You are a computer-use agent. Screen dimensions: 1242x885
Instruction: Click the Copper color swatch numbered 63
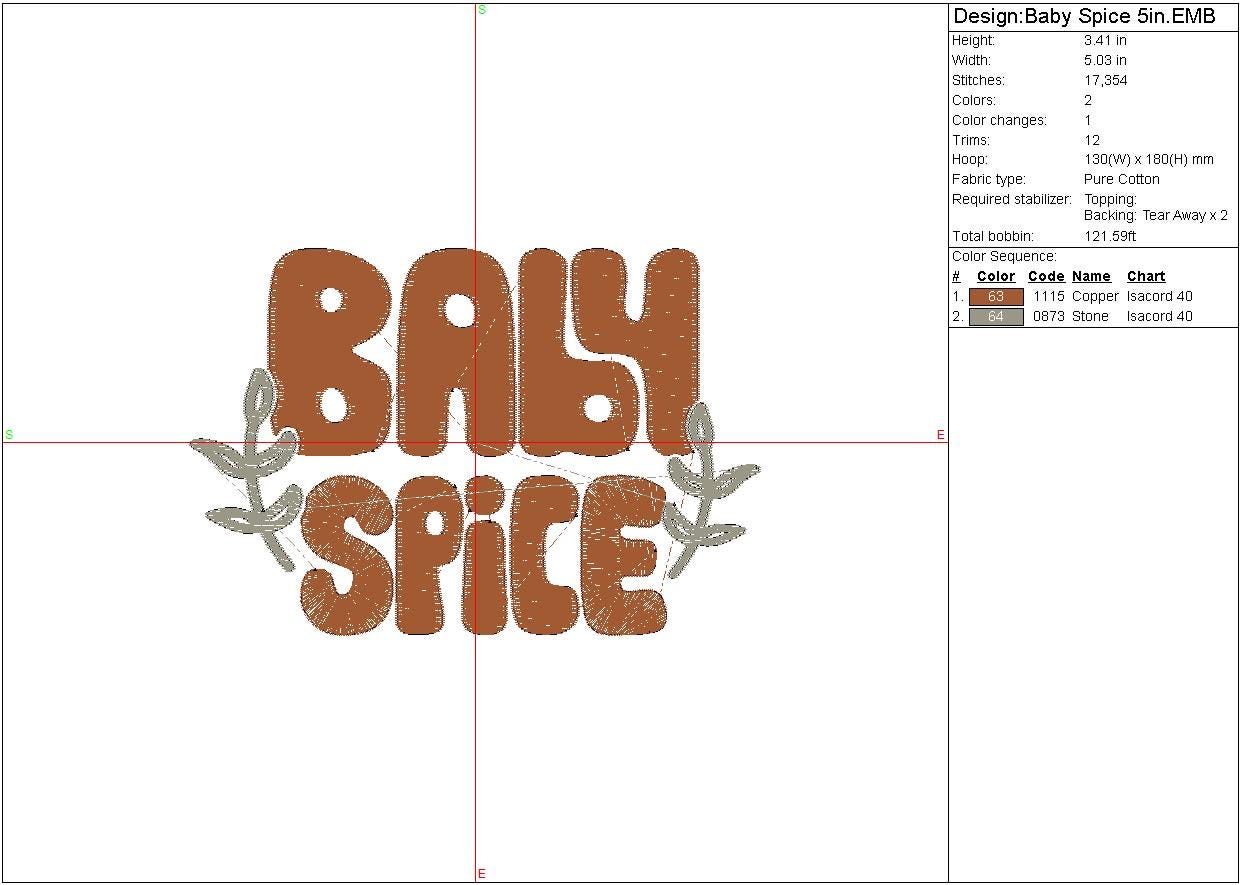996,297
